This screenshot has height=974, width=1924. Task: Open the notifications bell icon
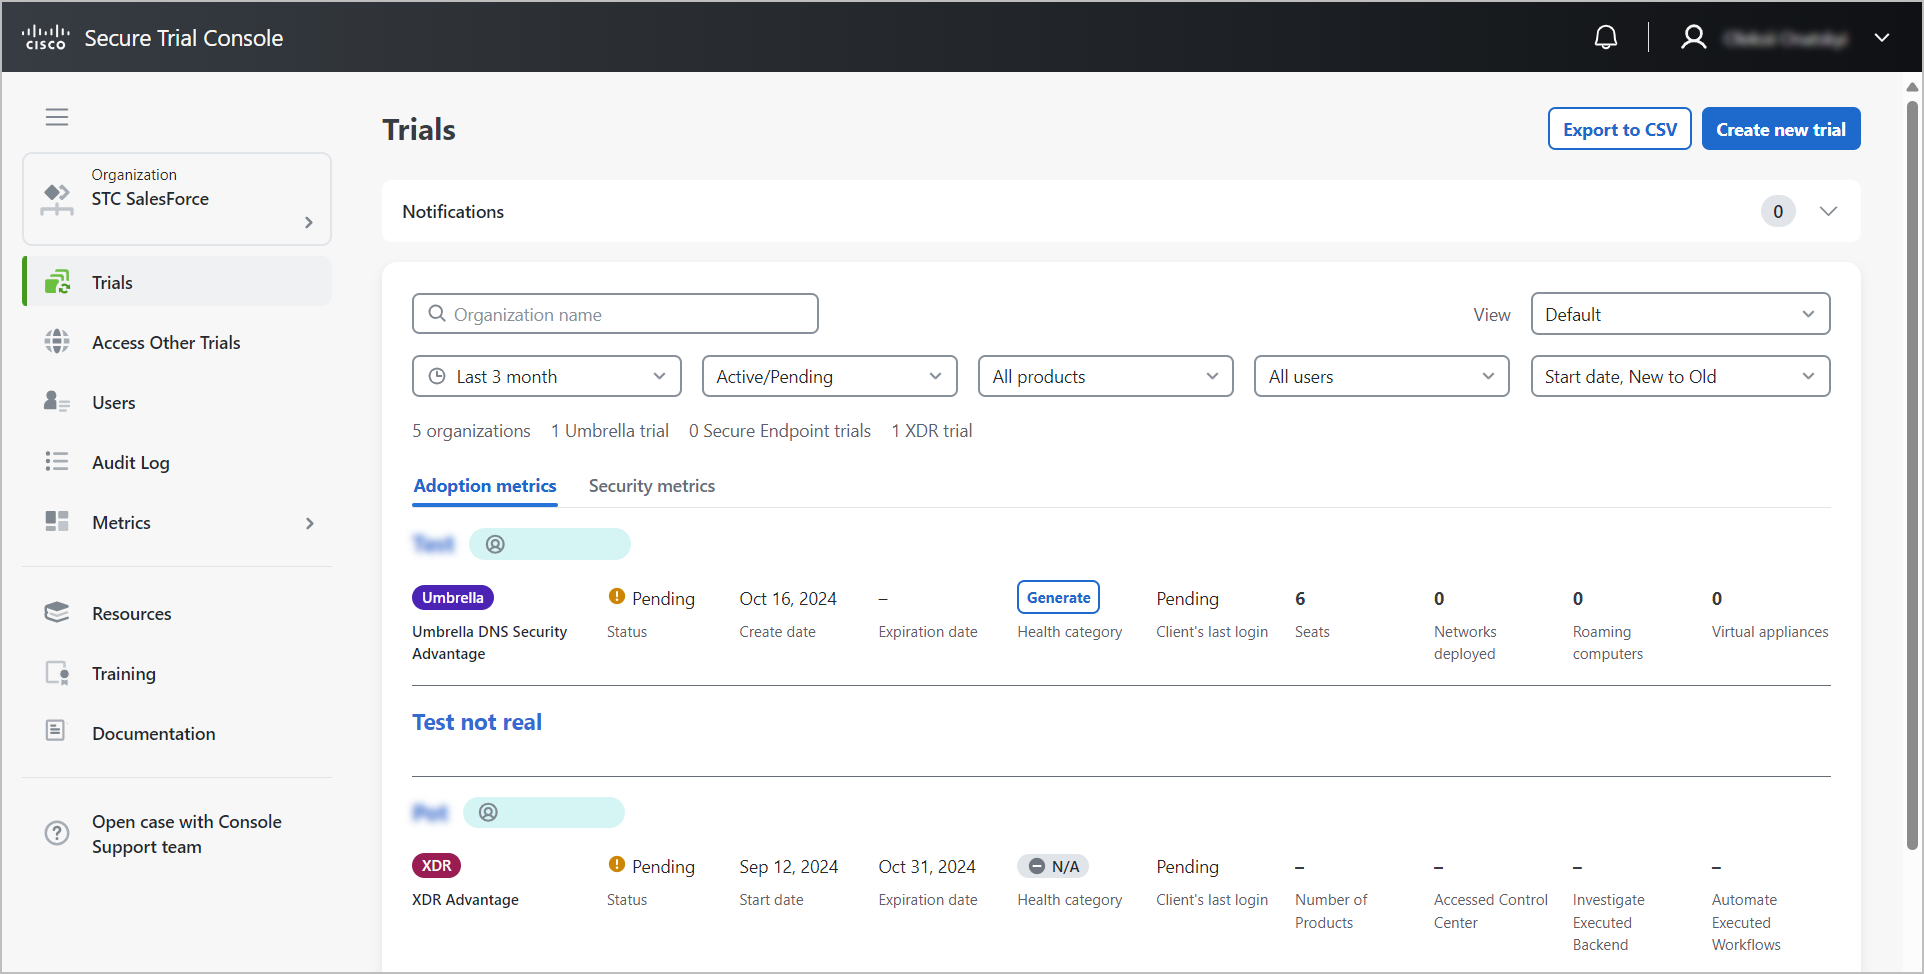(x=1606, y=38)
